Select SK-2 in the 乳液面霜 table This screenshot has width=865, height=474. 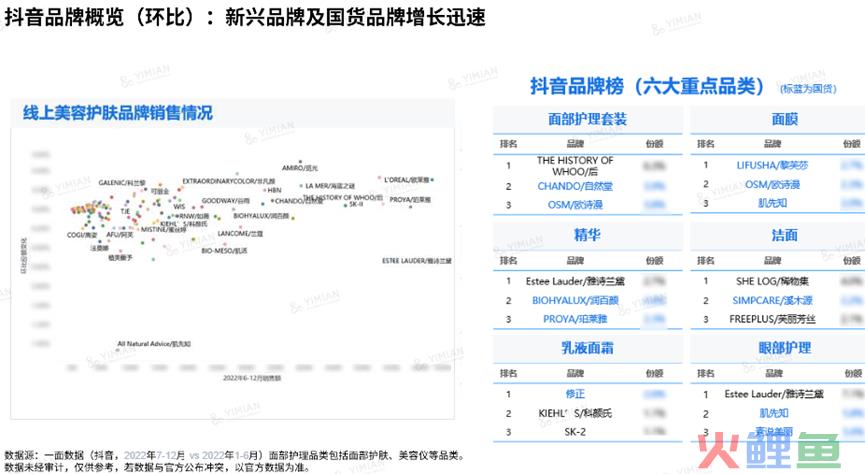(x=575, y=432)
